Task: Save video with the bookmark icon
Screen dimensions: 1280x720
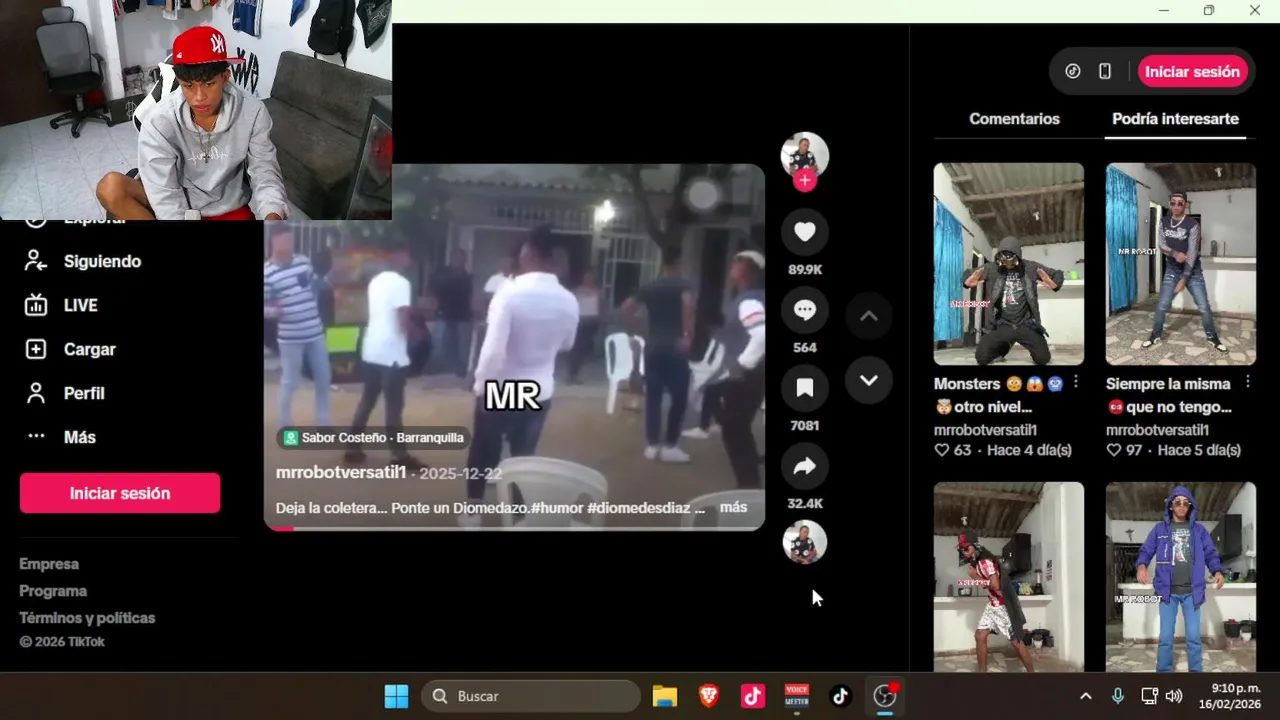Action: [x=805, y=388]
